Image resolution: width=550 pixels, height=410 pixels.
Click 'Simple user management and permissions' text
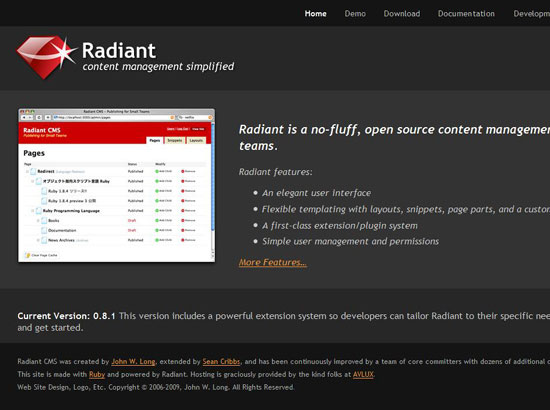coord(350,241)
